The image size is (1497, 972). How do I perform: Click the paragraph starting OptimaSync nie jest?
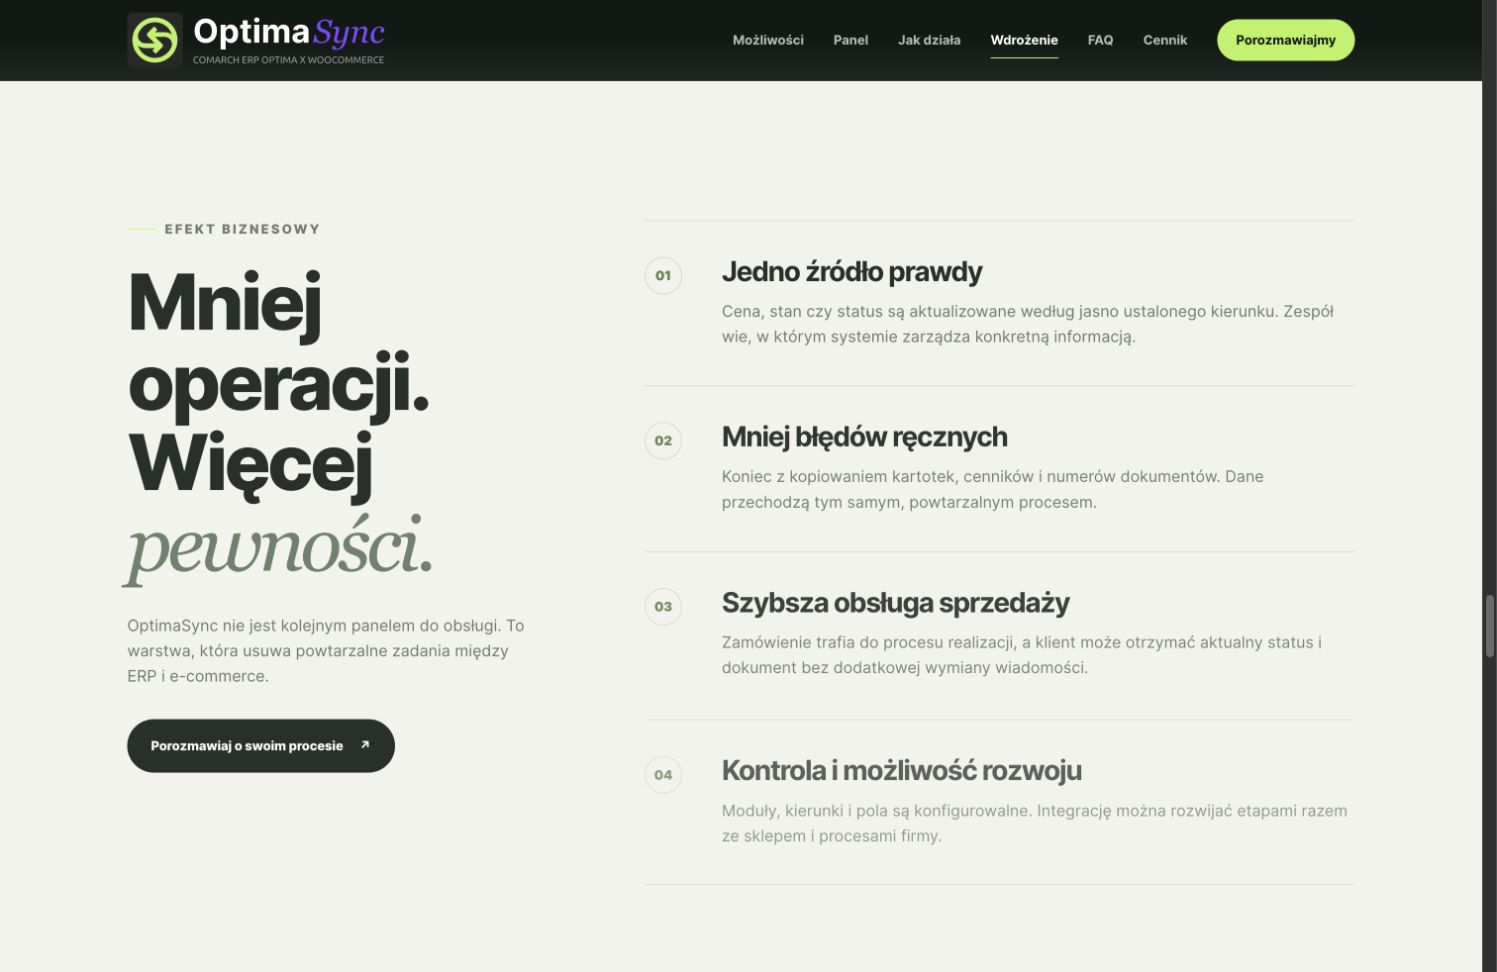[326, 651]
